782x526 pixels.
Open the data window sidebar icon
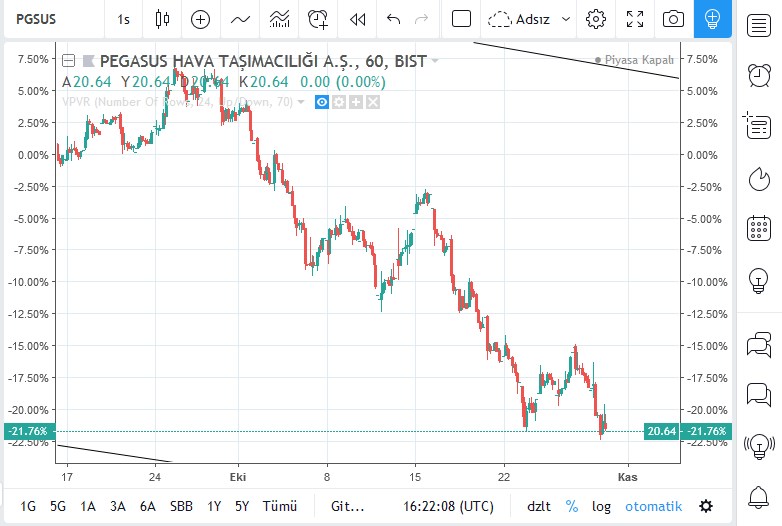pos(758,126)
